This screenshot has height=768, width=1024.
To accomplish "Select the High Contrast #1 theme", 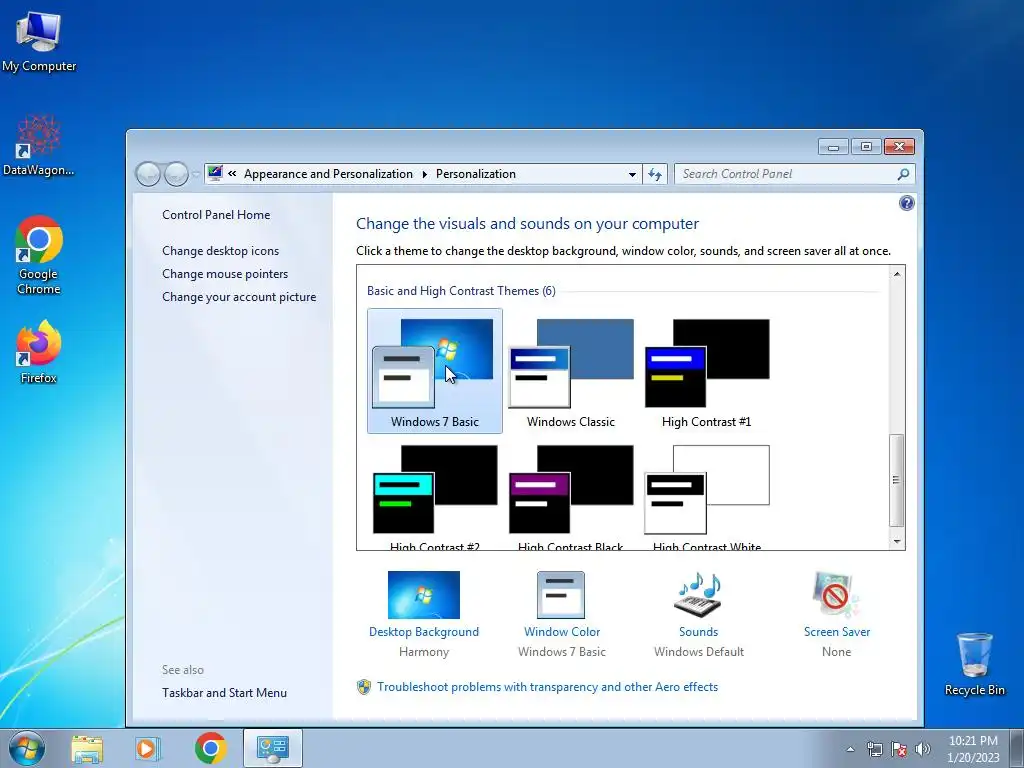I will [x=707, y=371].
